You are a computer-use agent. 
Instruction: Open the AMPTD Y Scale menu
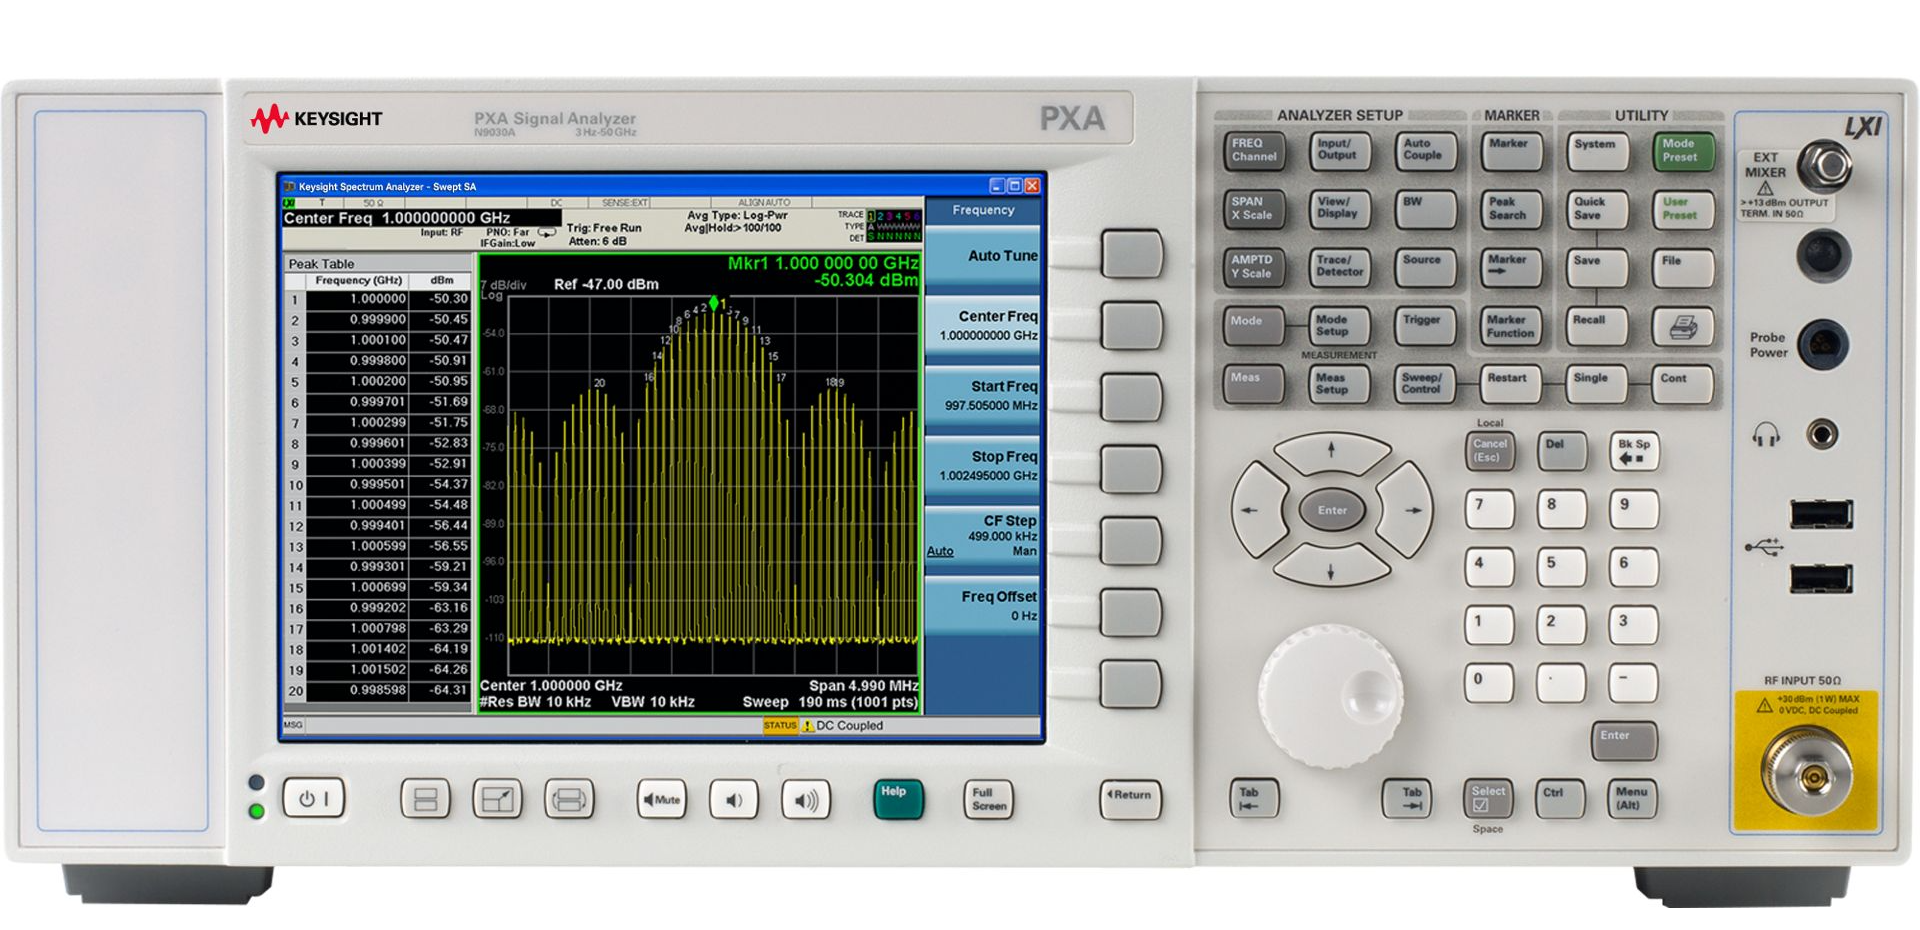point(1253,267)
